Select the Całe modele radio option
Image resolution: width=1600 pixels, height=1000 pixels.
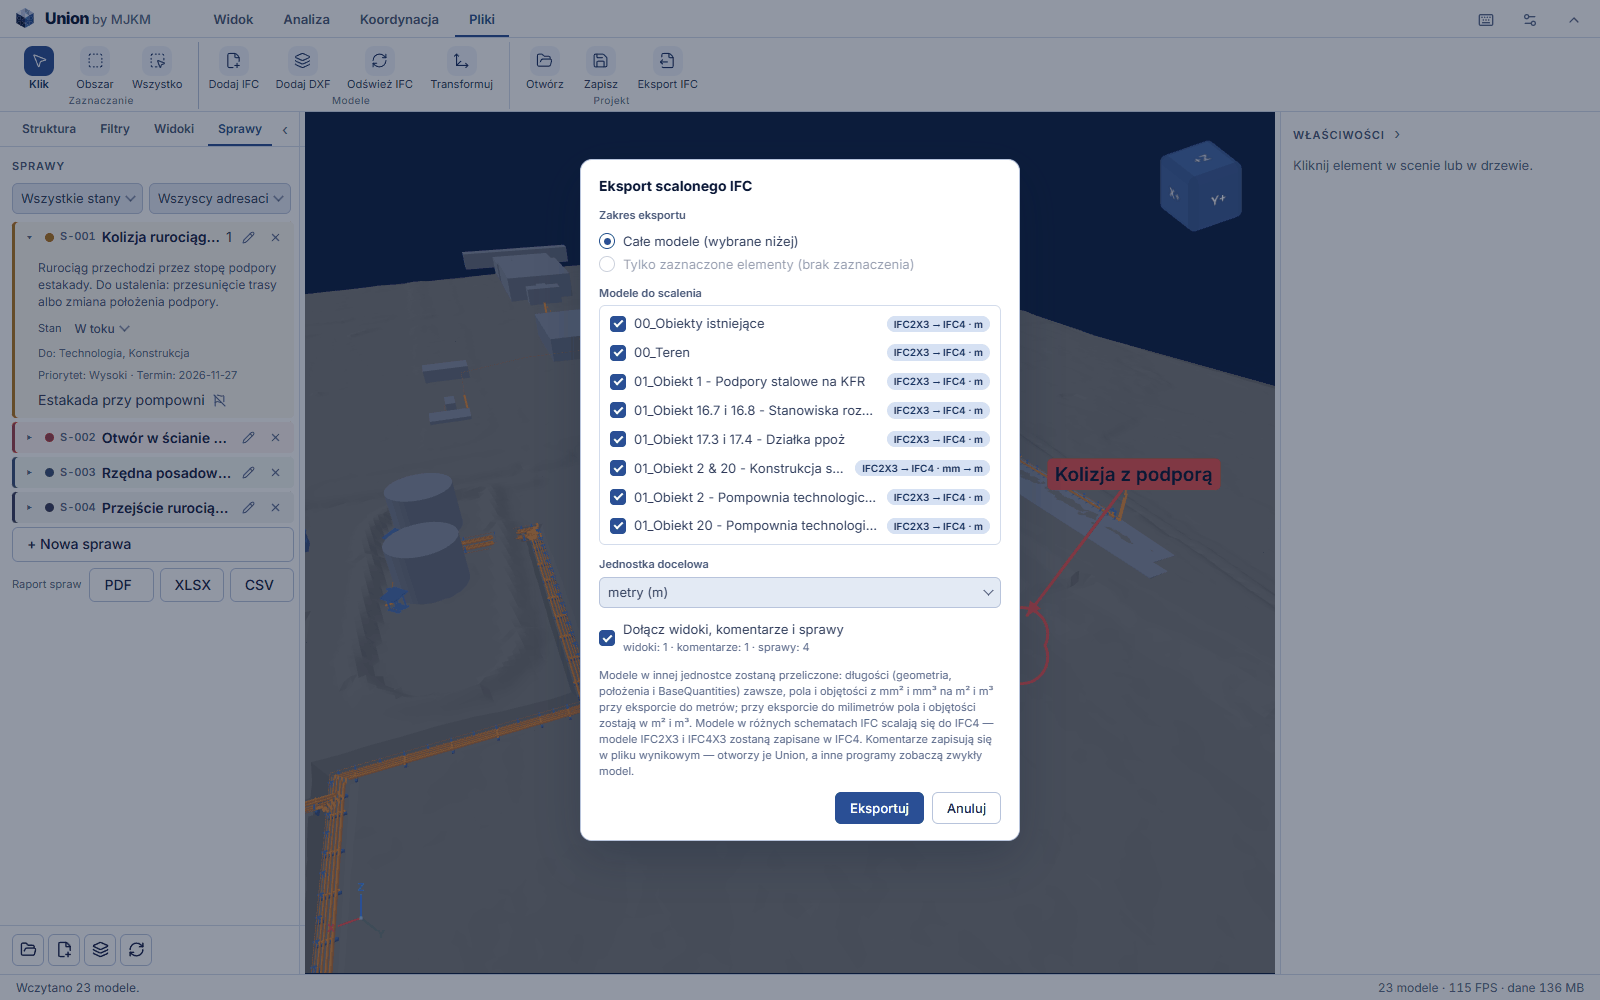coord(607,241)
